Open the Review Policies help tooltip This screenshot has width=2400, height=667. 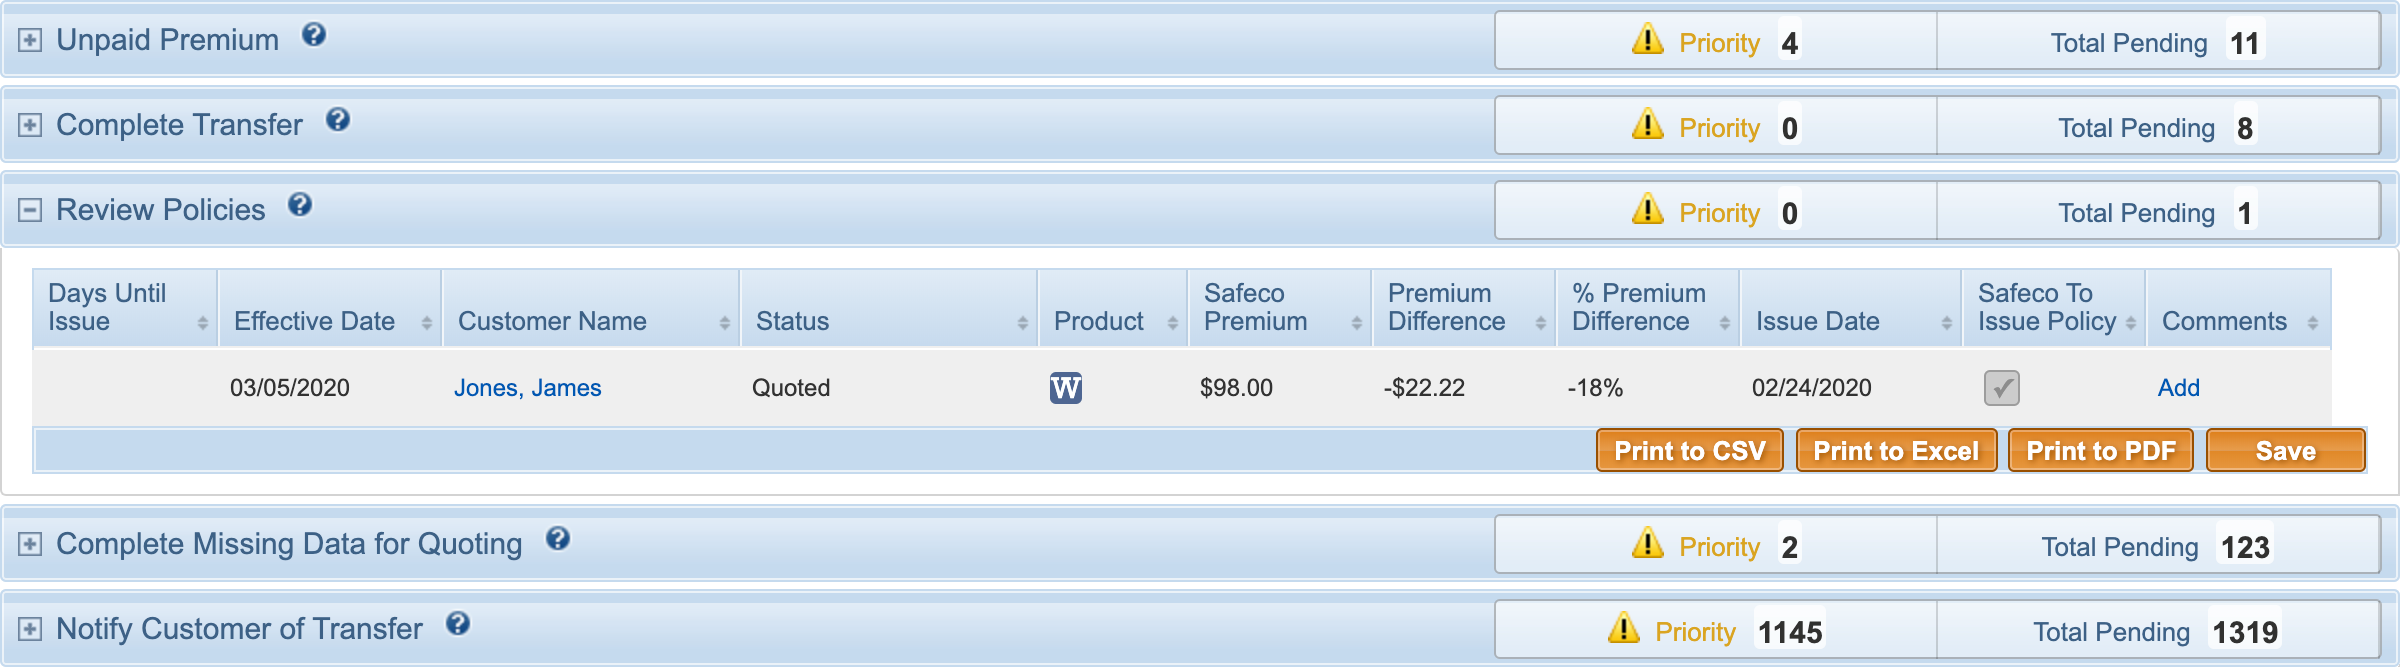(299, 206)
